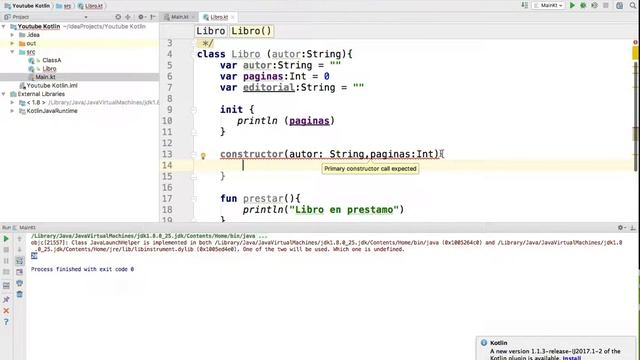The image size is (640, 360).
Task: Click the editor vertical scrollbar
Action: [x=636, y=116]
